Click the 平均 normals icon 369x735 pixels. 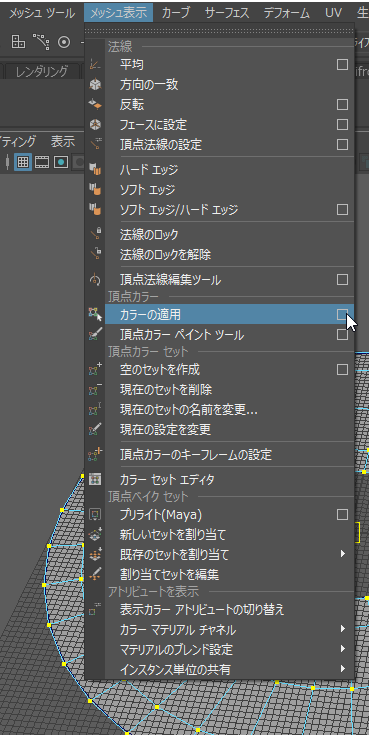tap(95, 65)
